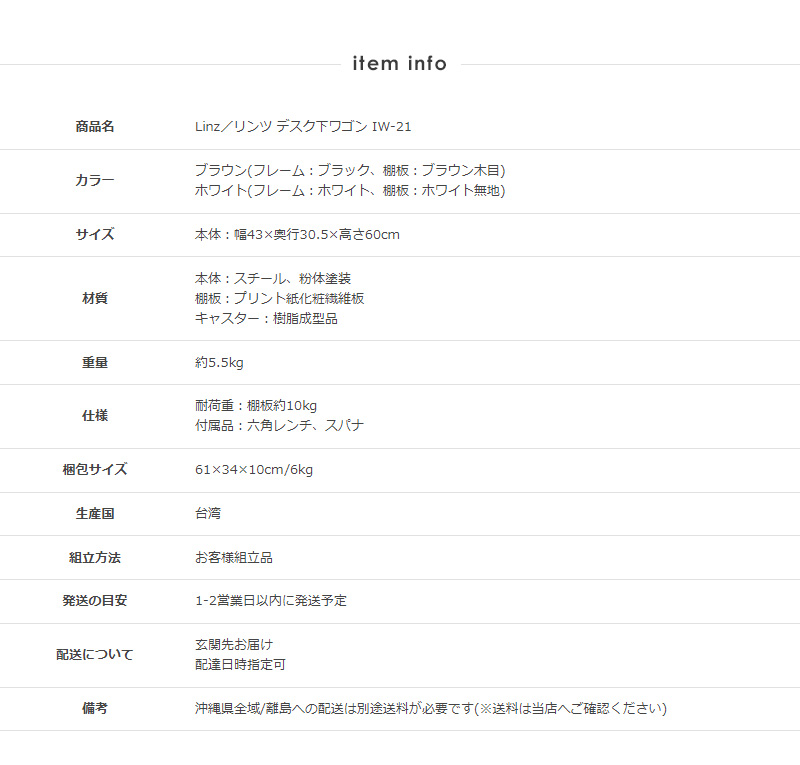Click the dimensions text 幅43×奥行30.5×高さ60cm
This screenshot has height=765, width=800.
pyautogui.click(x=297, y=235)
